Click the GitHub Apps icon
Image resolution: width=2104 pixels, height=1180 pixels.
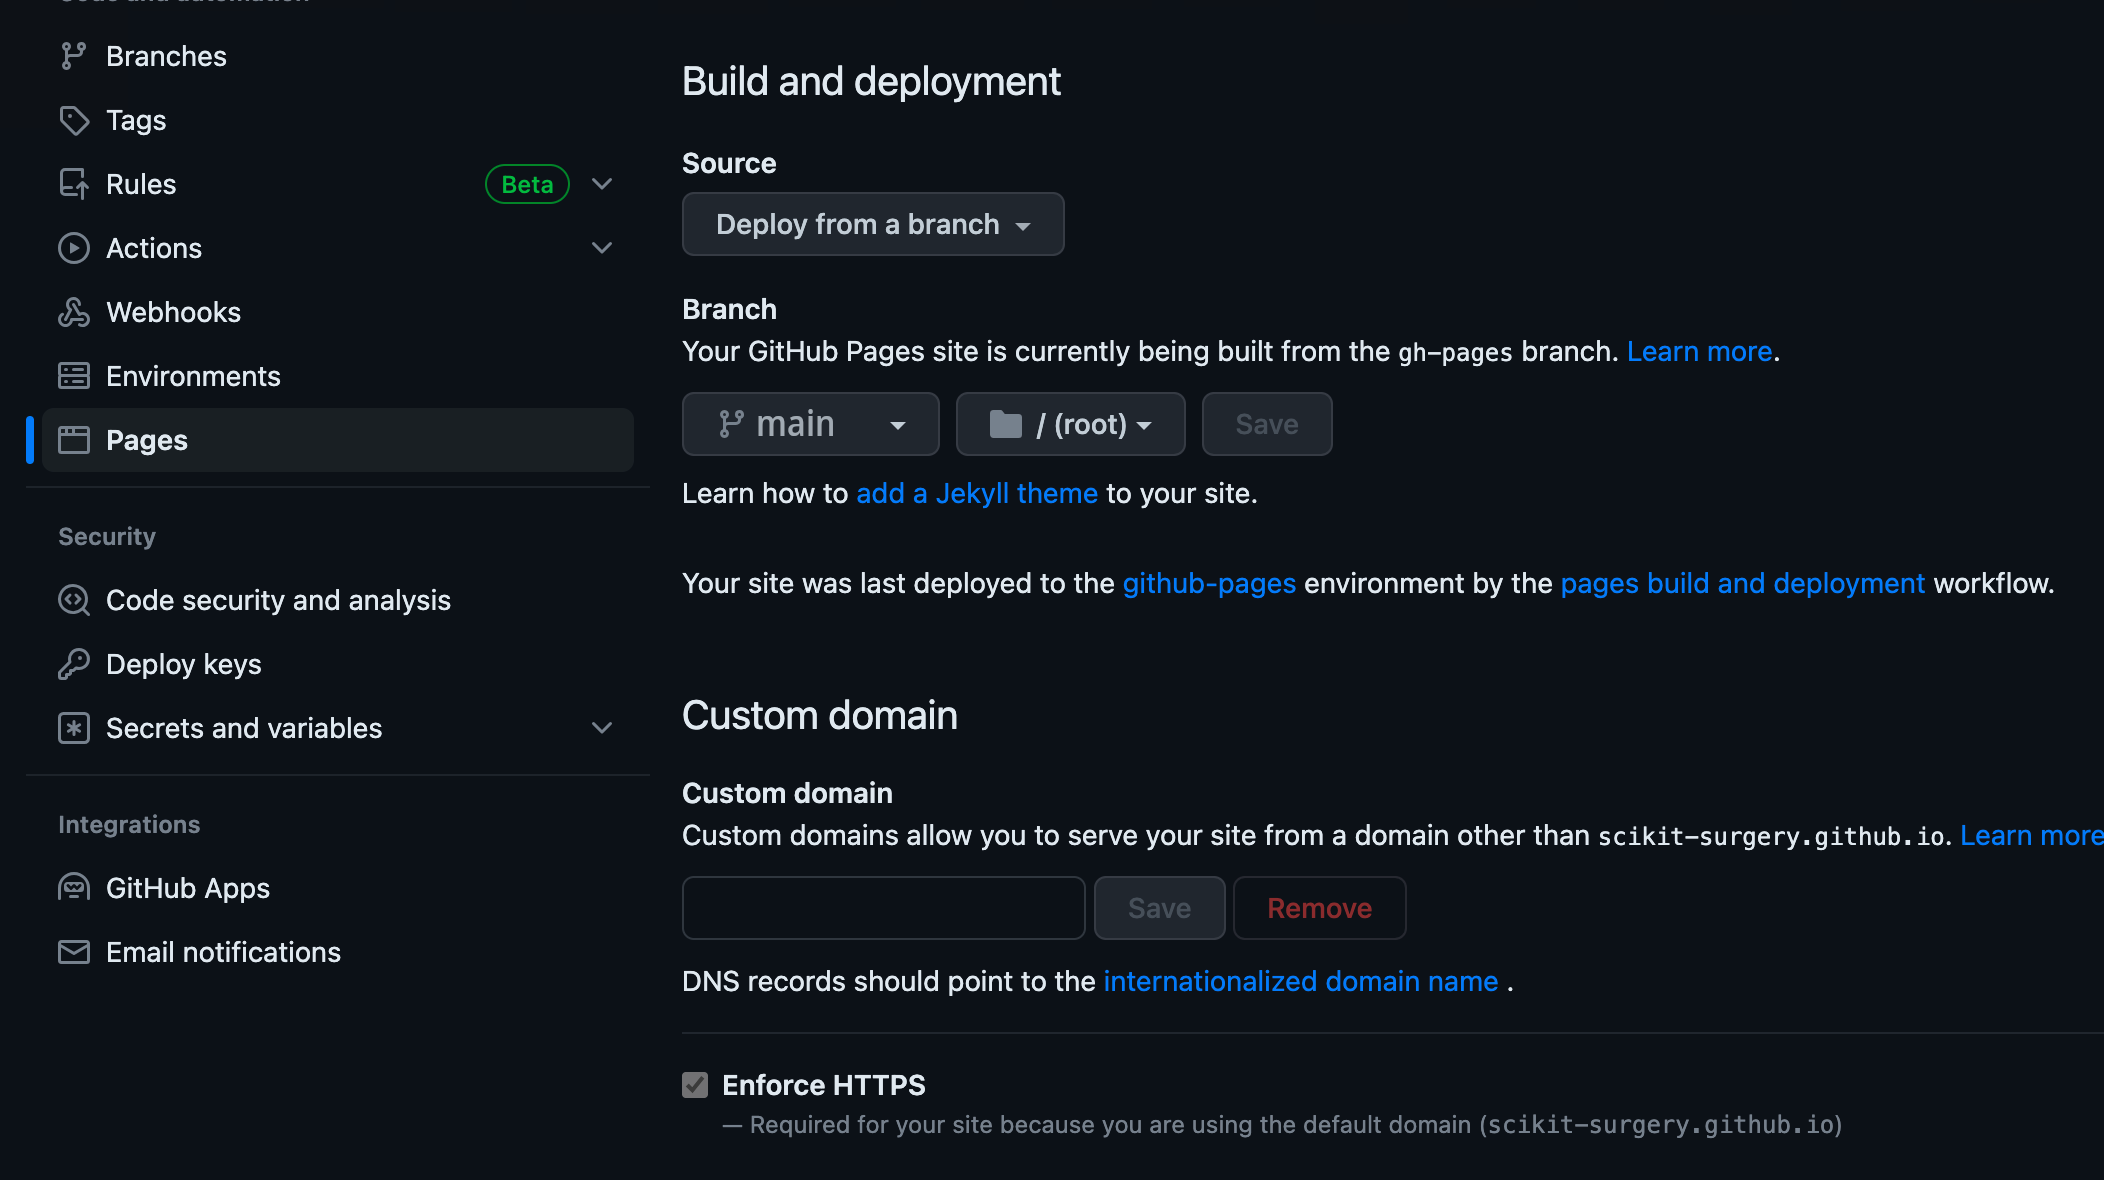click(x=73, y=888)
